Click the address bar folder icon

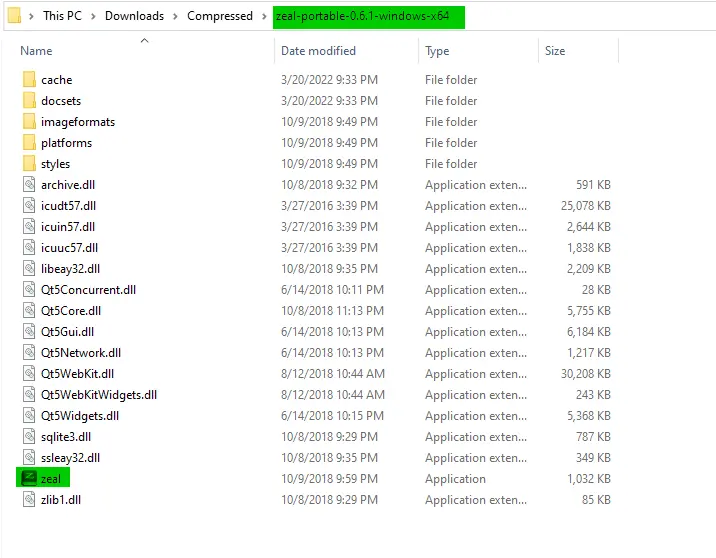14,16
